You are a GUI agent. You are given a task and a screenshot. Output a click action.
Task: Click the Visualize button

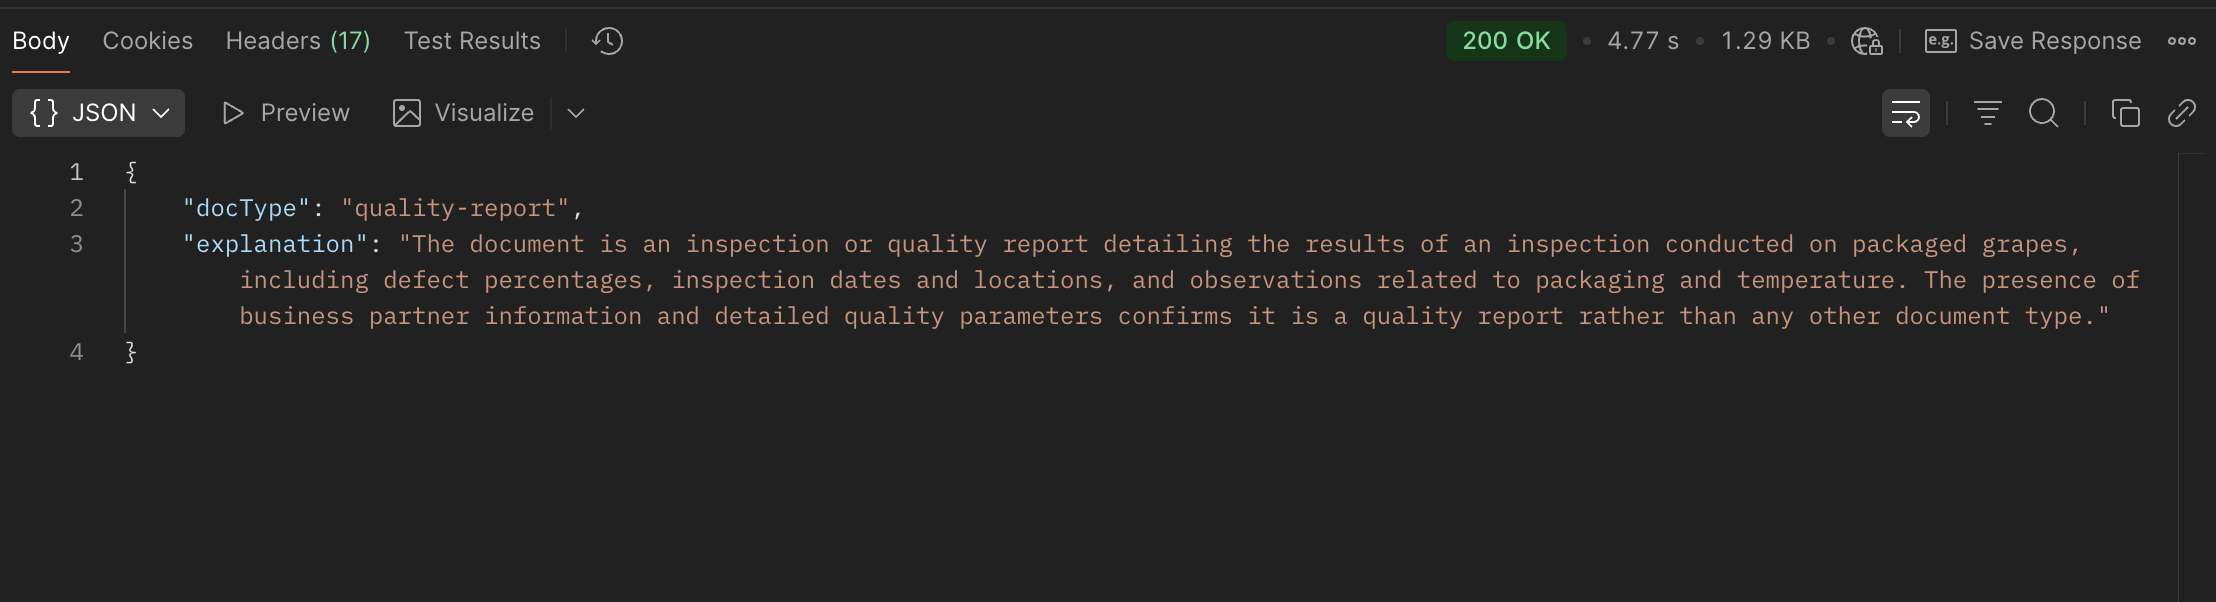[463, 113]
